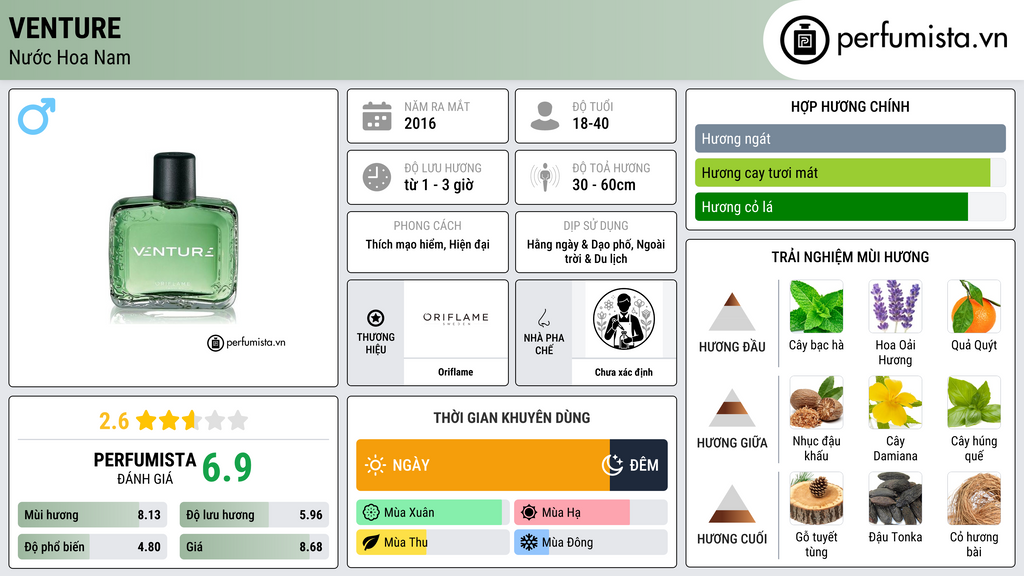Click the Thích mạo hiểm, Hiện đại style text
The height and width of the screenshot is (576, 1024).
428,244
